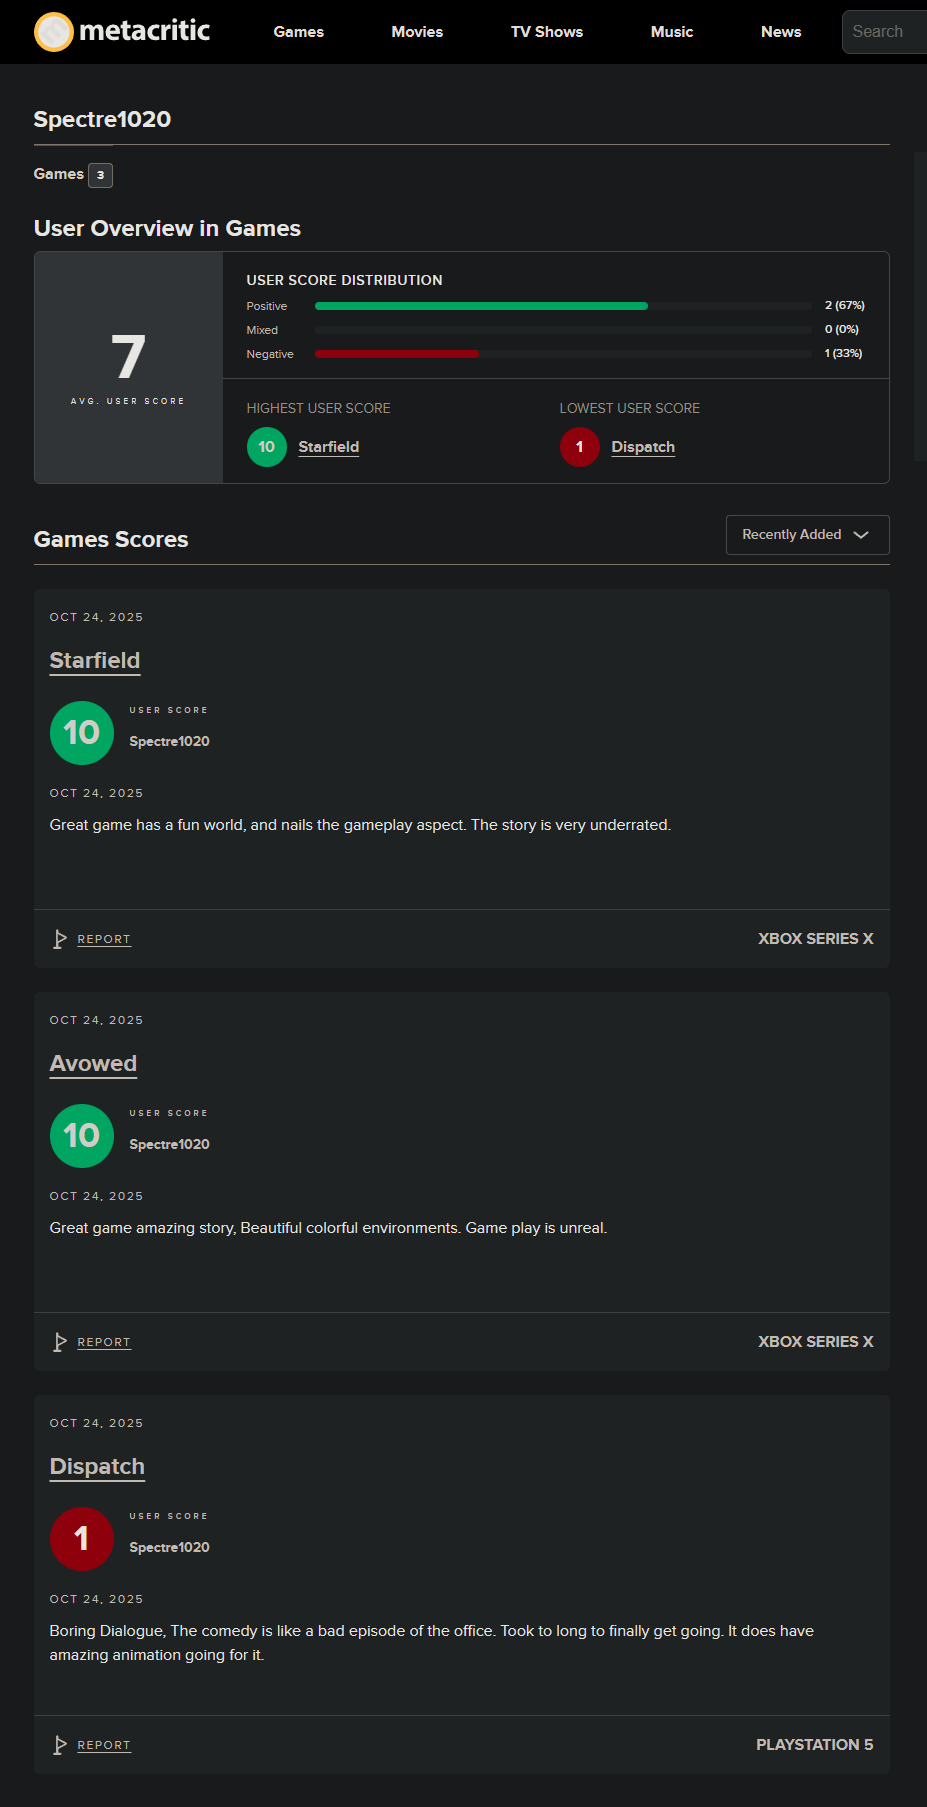The height and width of the screenshot is (1807, 927).
Task: Open the Avowed game title link
Action: 93,1063
